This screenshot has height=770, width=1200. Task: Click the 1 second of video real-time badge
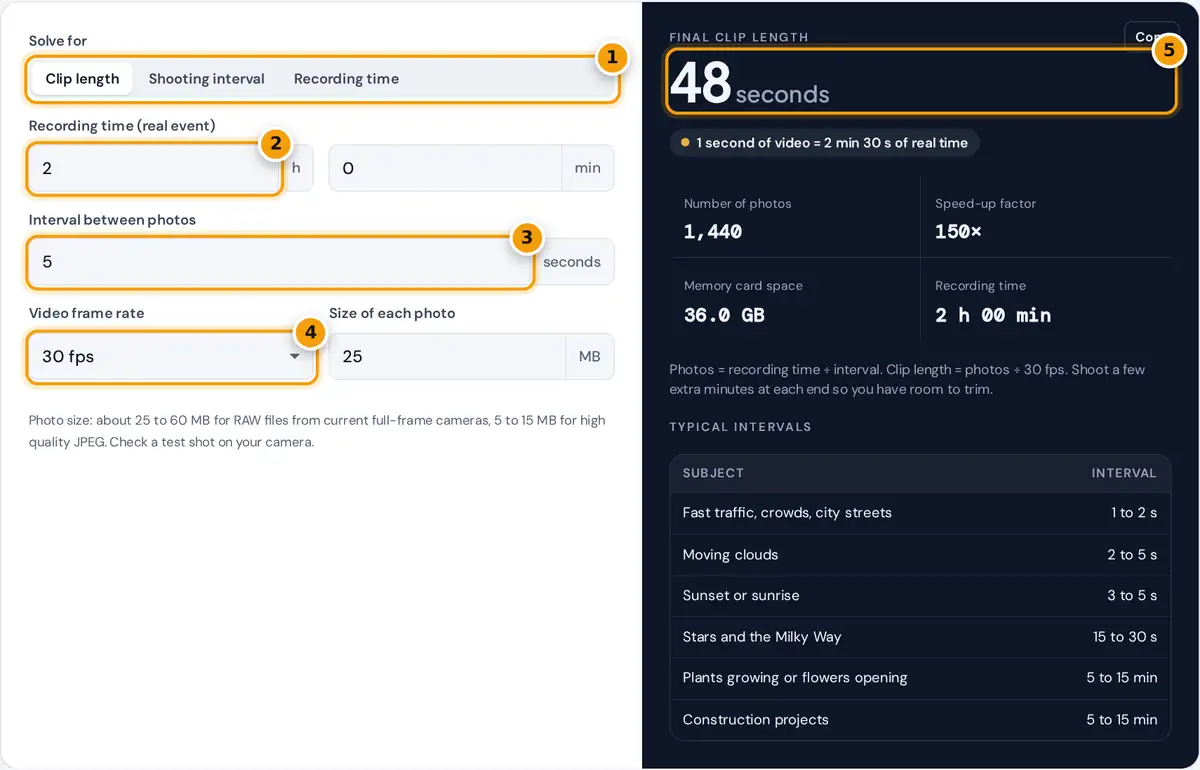(825, 143)
